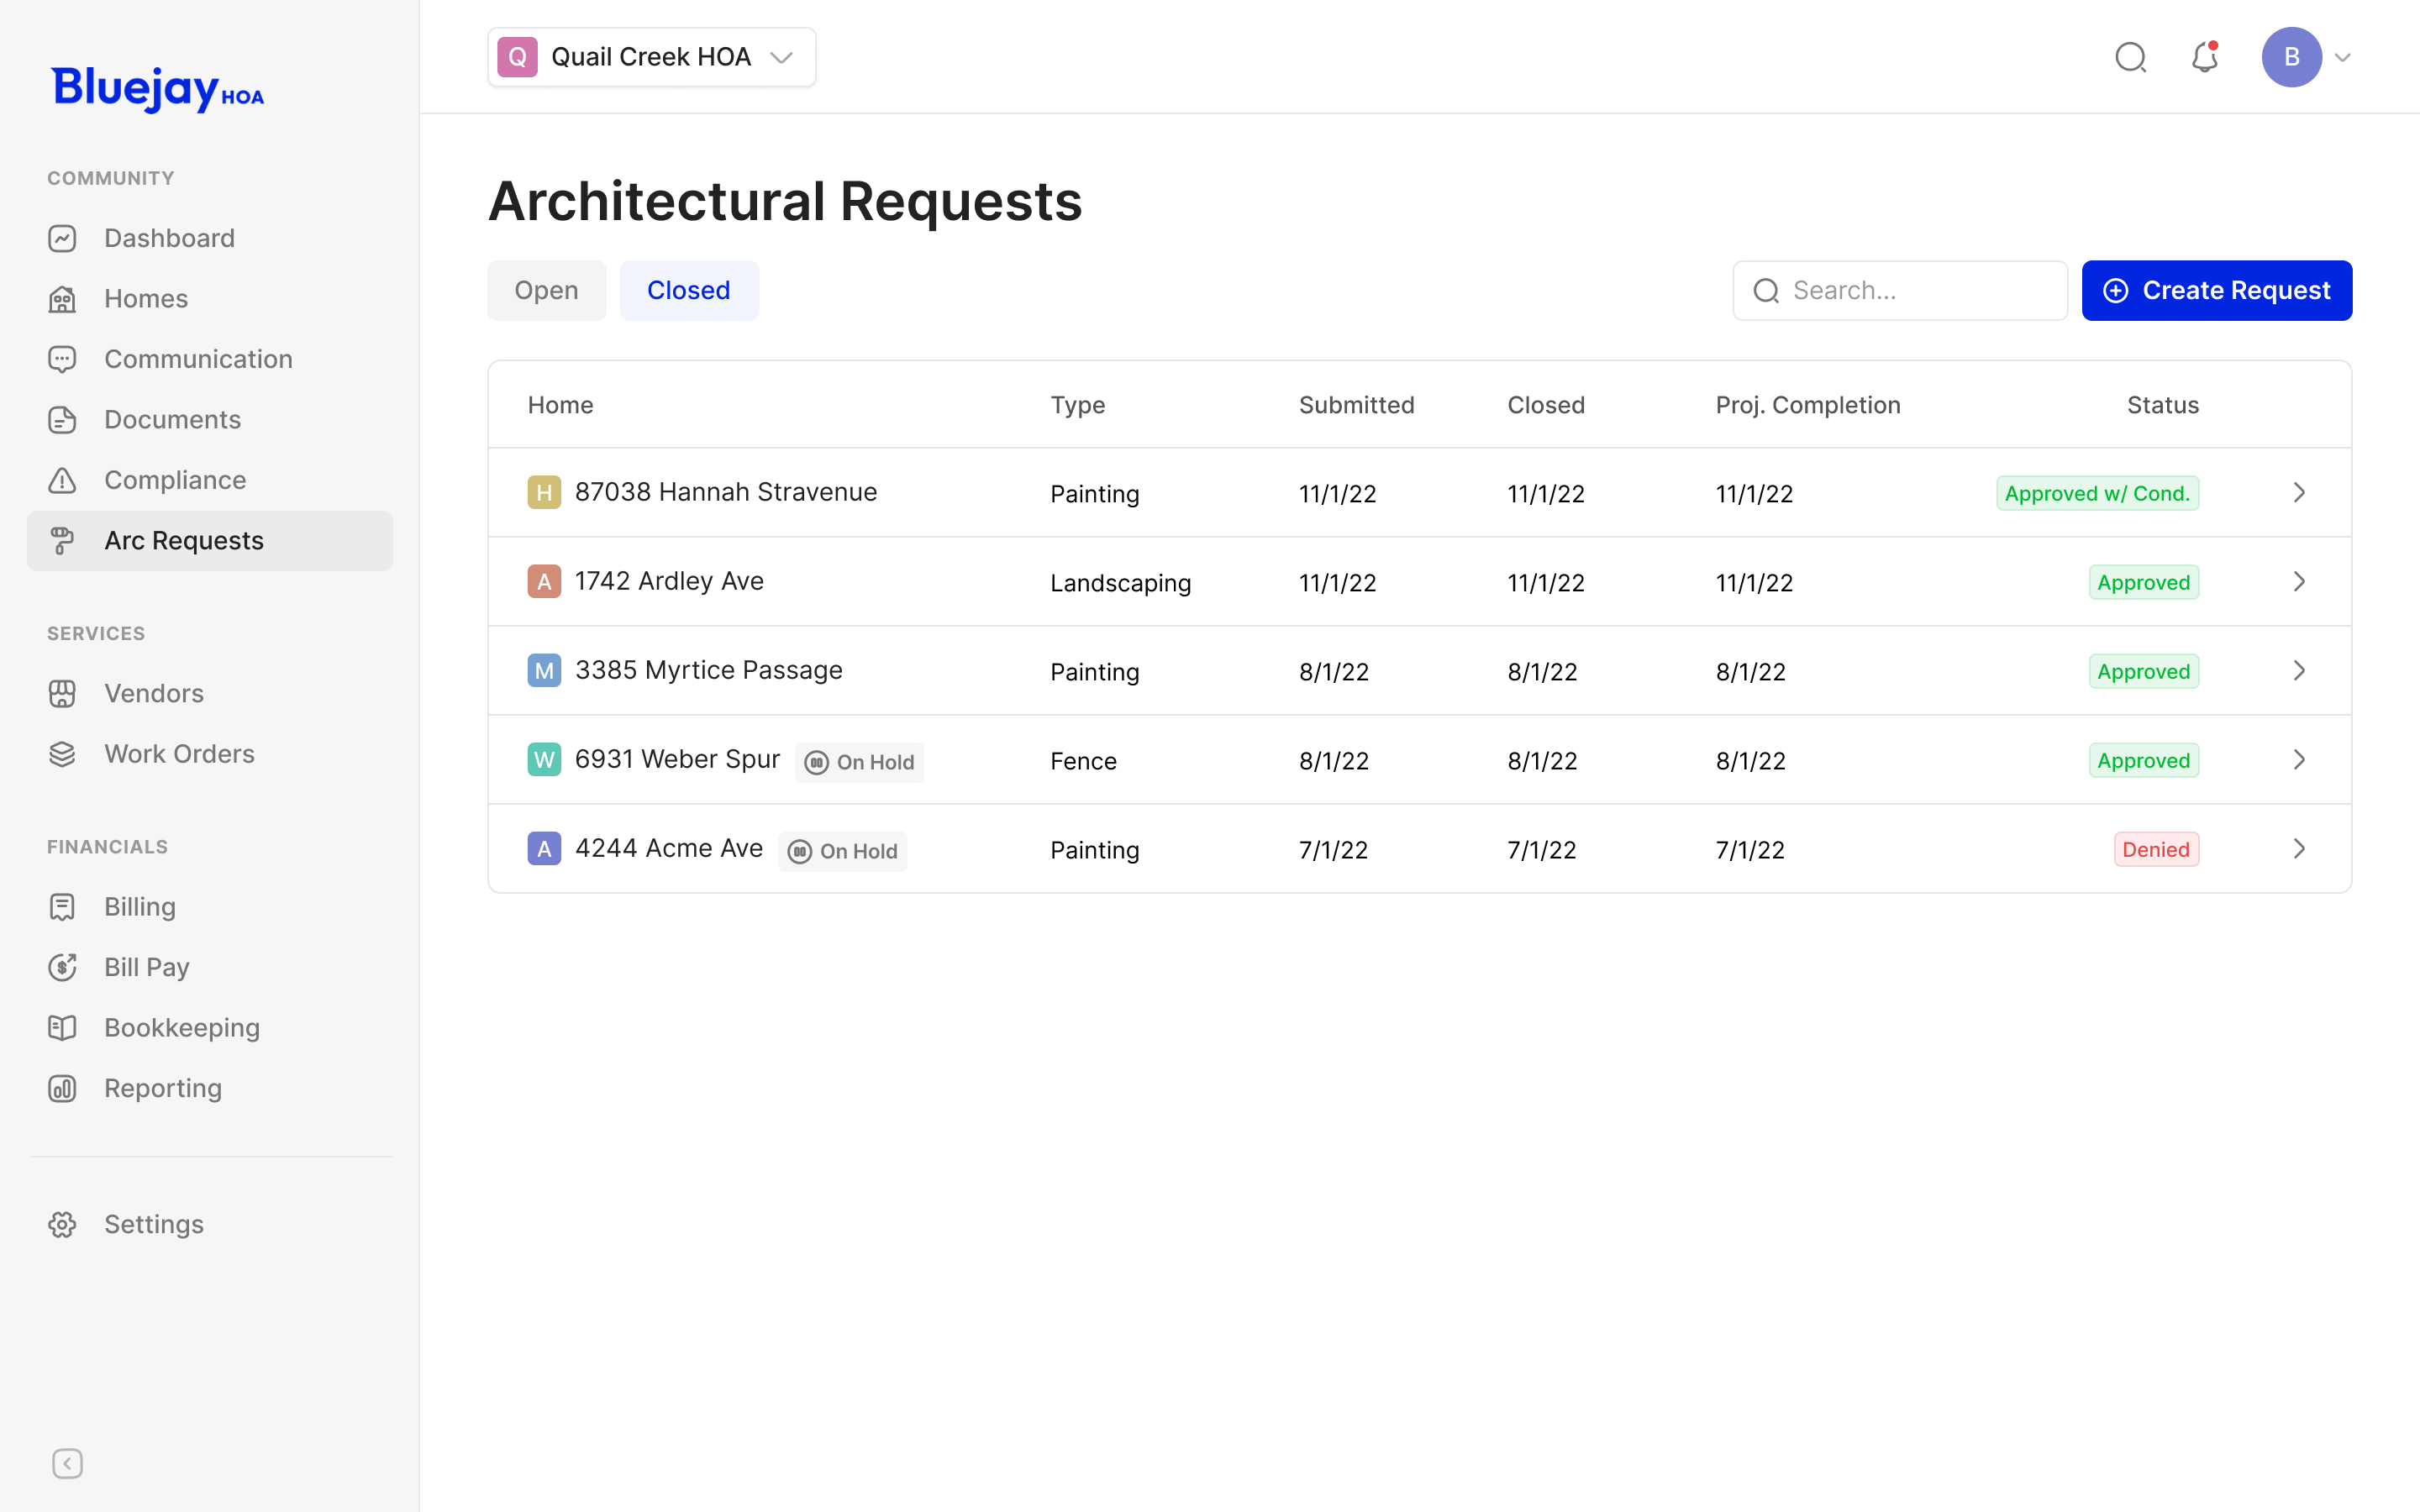2420x1512 pixels.
Task: Expand 1742 Ardley Ave row chevron
Action: 2299,581
